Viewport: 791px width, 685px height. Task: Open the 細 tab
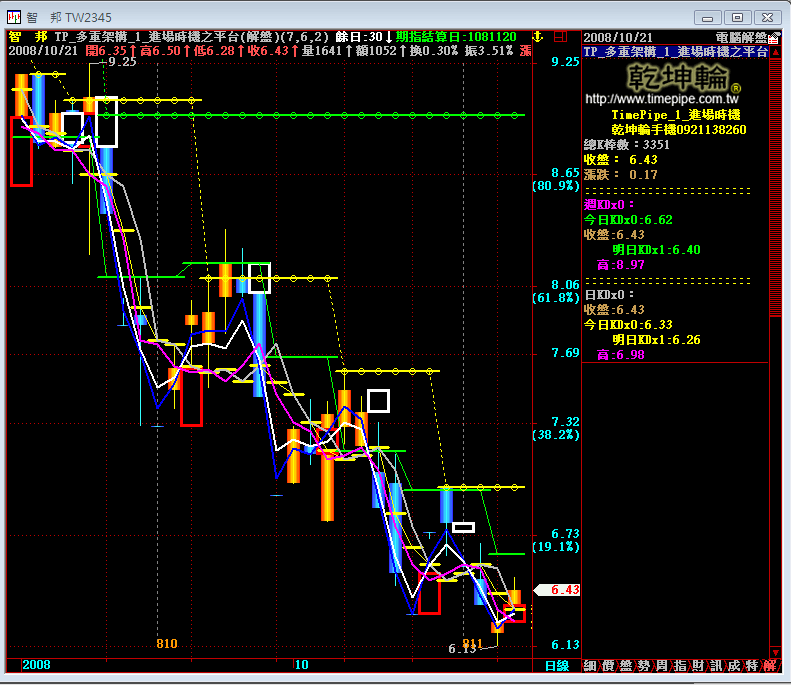(590, 665)
